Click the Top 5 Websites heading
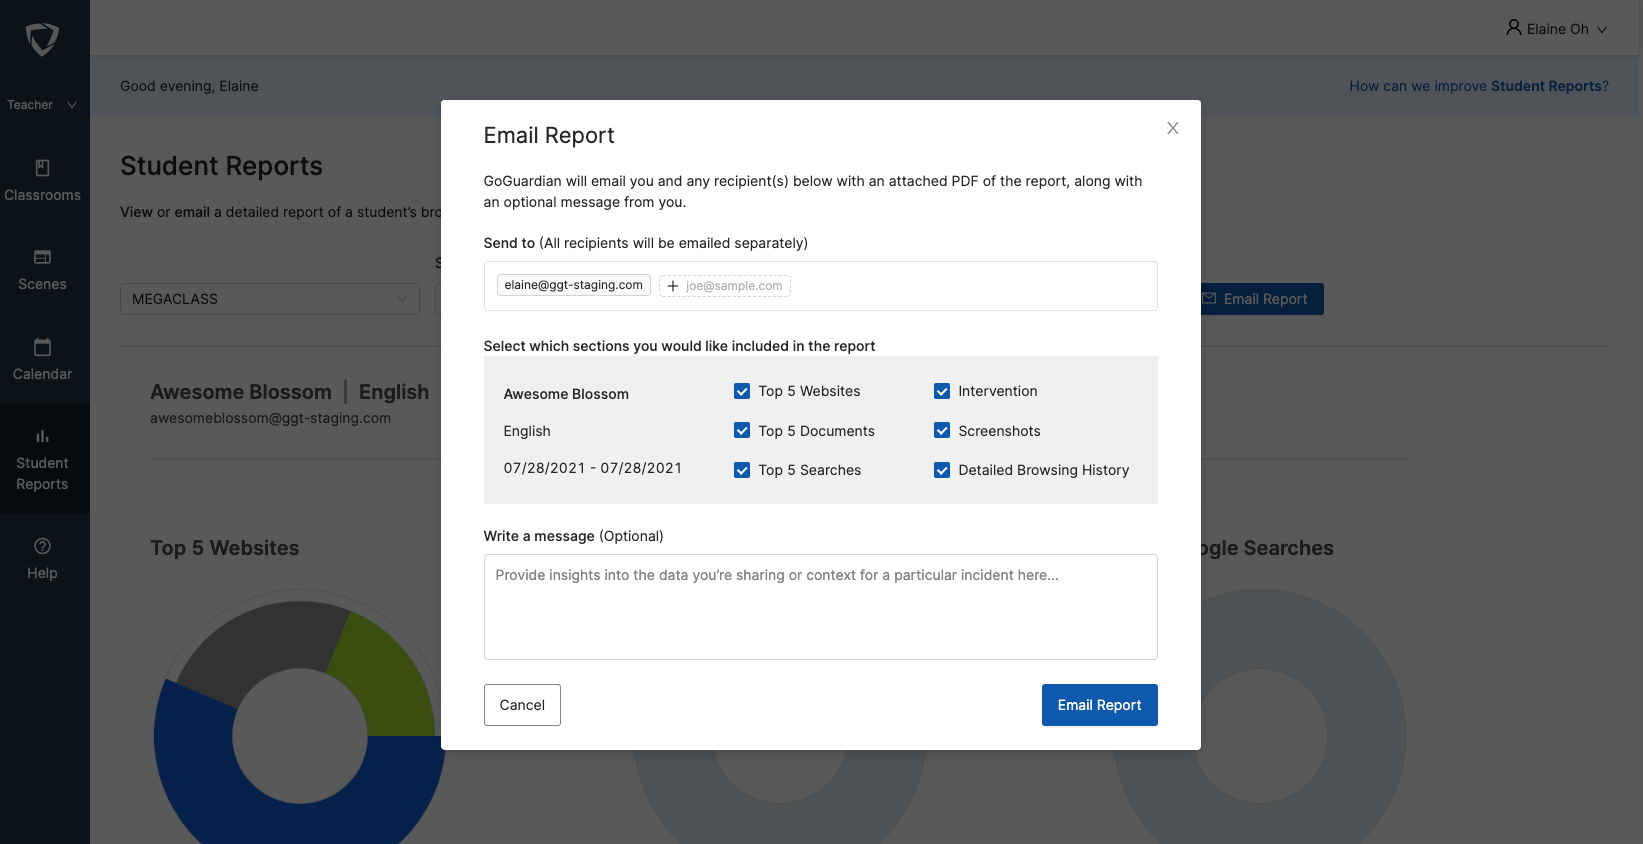Image resolution: width=1643 pixels, height=844 pixels. click(225, 548)
